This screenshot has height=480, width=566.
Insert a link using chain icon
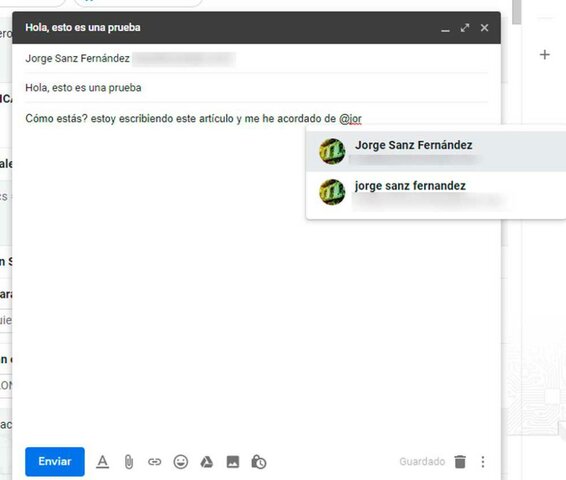(x=154, y=462)
